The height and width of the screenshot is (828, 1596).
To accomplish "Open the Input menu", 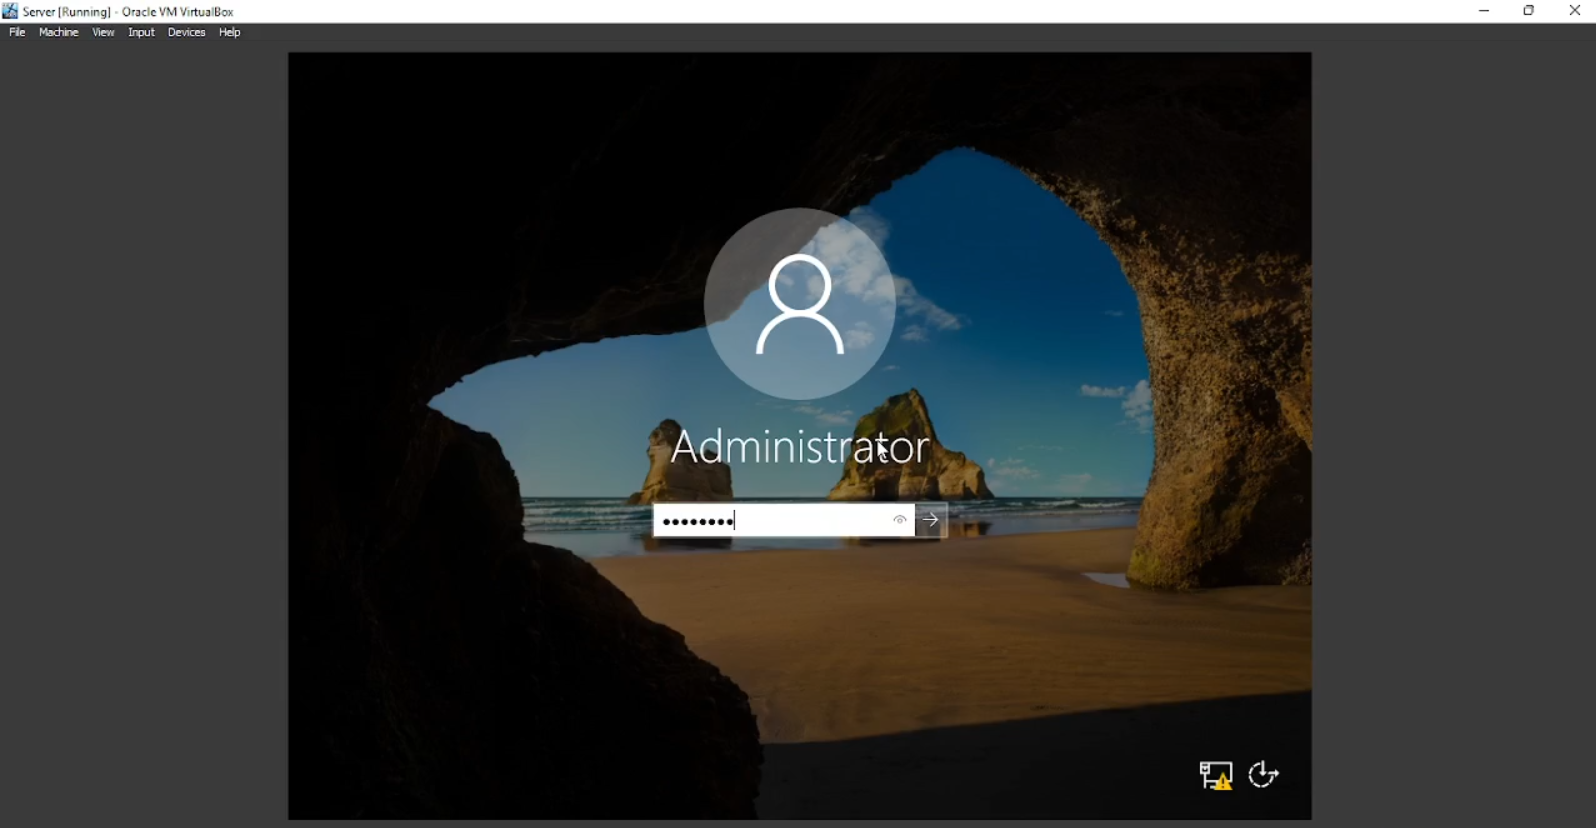I will tap(141, 32).
